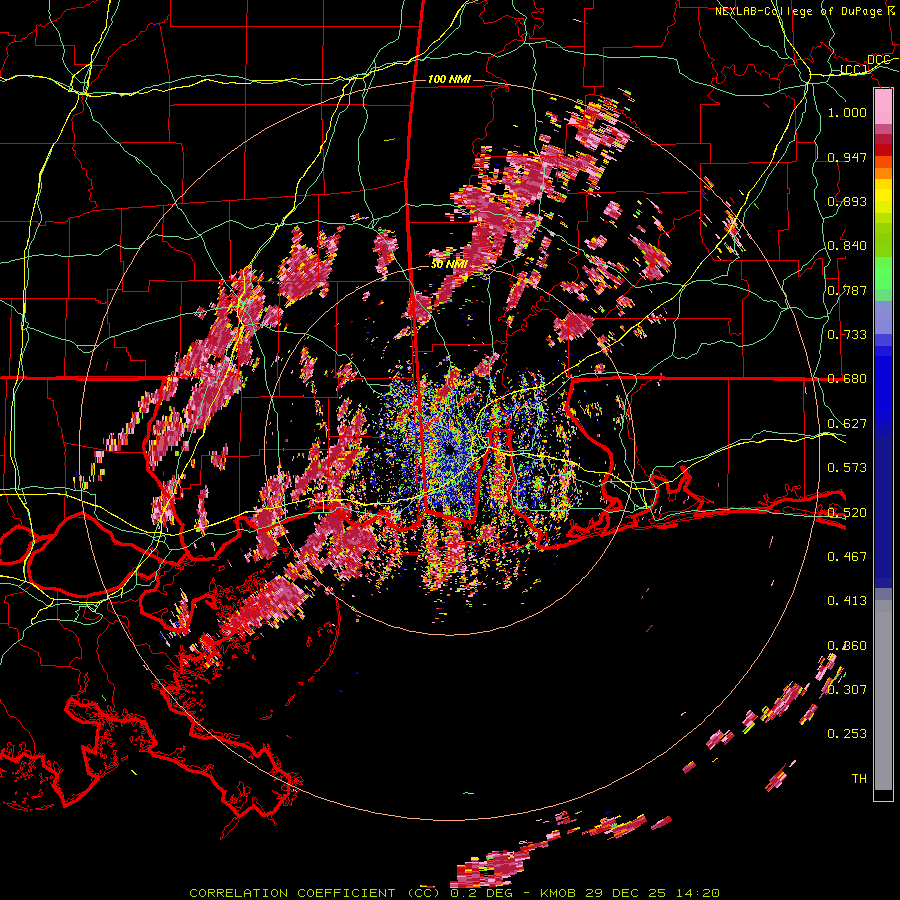Click the (CC) label above the color bar
The image size is (900, 900).
click(x=854, y=70)
